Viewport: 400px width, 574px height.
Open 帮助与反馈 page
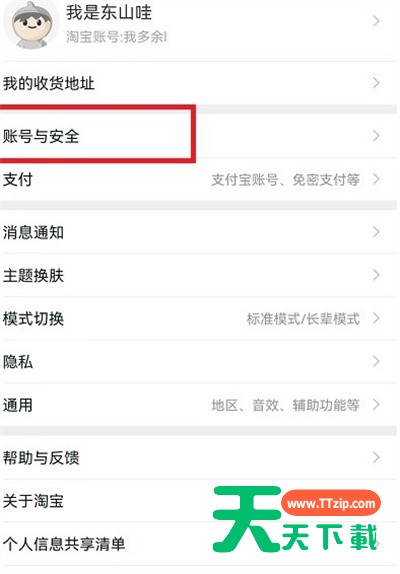coord(199,458)
